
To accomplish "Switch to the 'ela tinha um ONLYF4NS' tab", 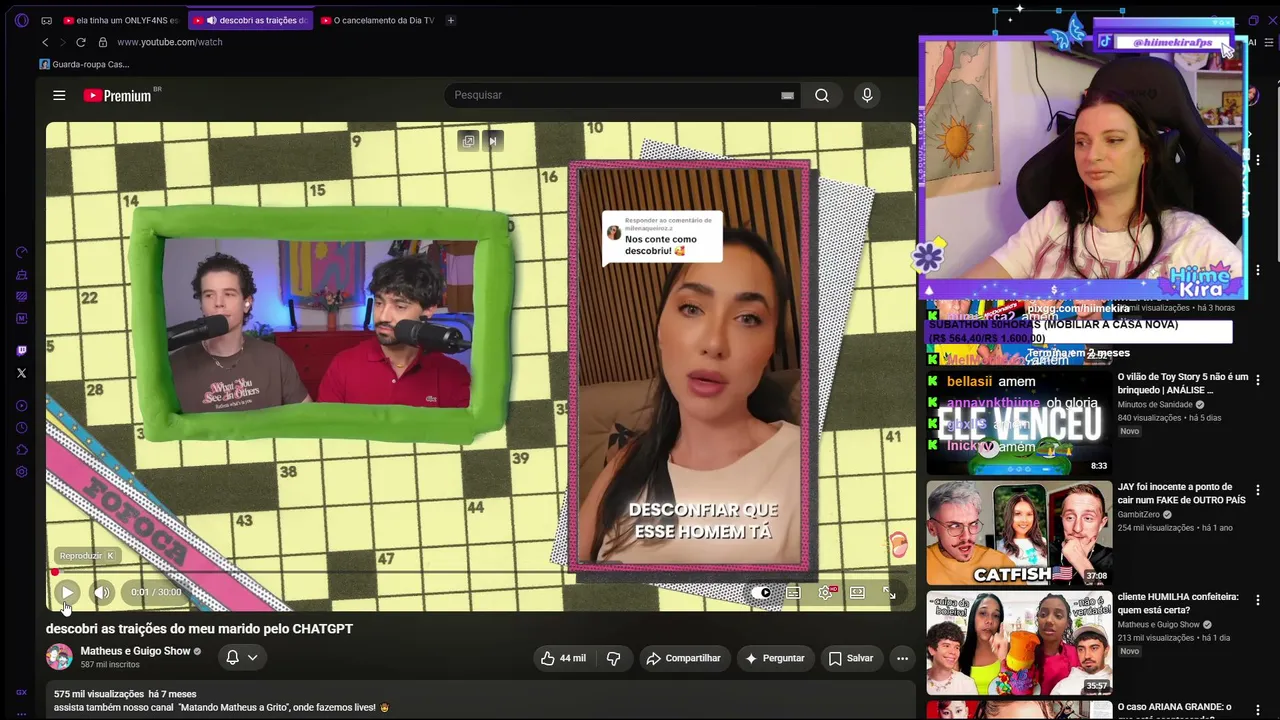I will [120, 20].
